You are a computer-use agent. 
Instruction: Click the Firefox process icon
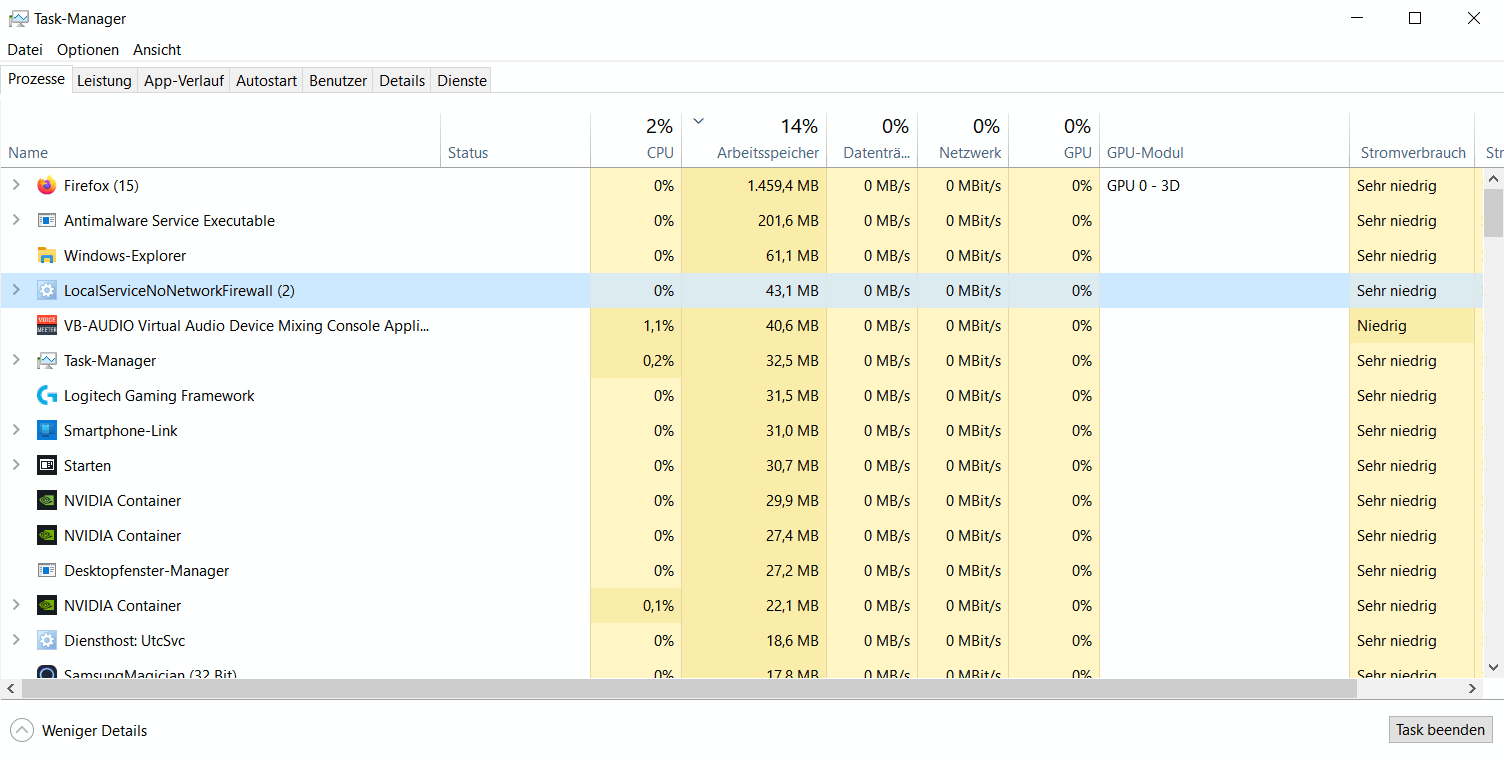click(x=47, y=186)
